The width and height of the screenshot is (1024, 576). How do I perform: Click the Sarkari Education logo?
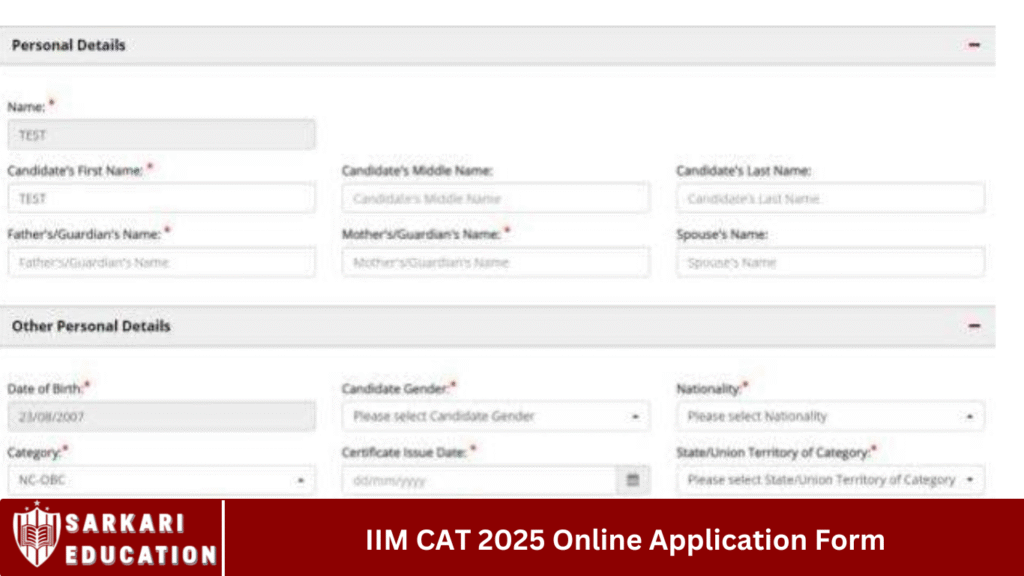pyautogui.click(x=113, y=538)
